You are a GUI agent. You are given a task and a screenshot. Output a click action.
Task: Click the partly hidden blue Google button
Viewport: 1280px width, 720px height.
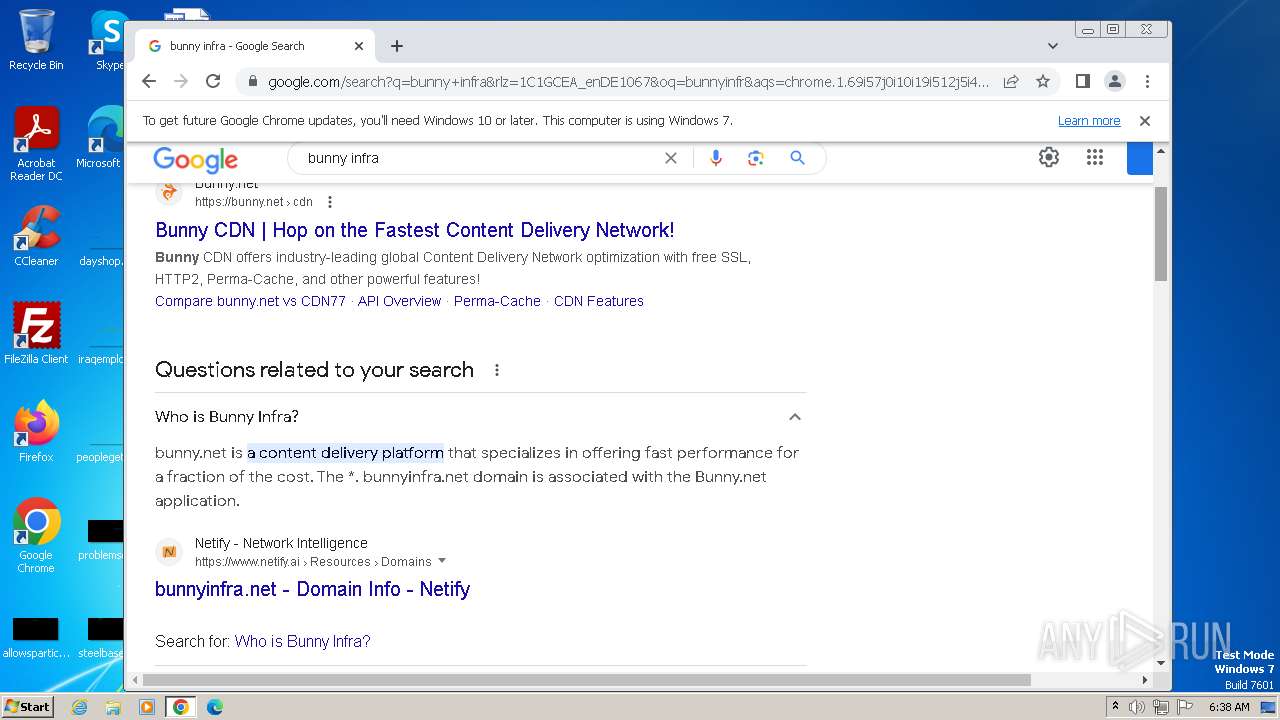pos(1140,158)
